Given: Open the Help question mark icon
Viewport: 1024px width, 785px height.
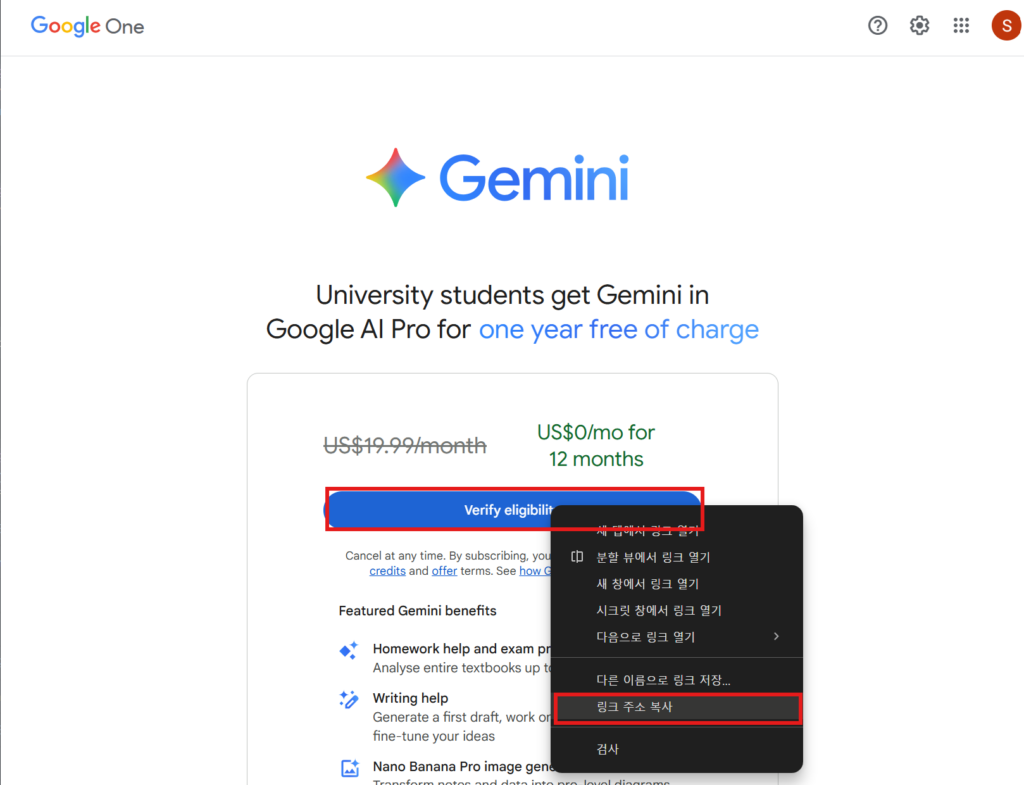Looking at the screenshot, I should point(877,26).
